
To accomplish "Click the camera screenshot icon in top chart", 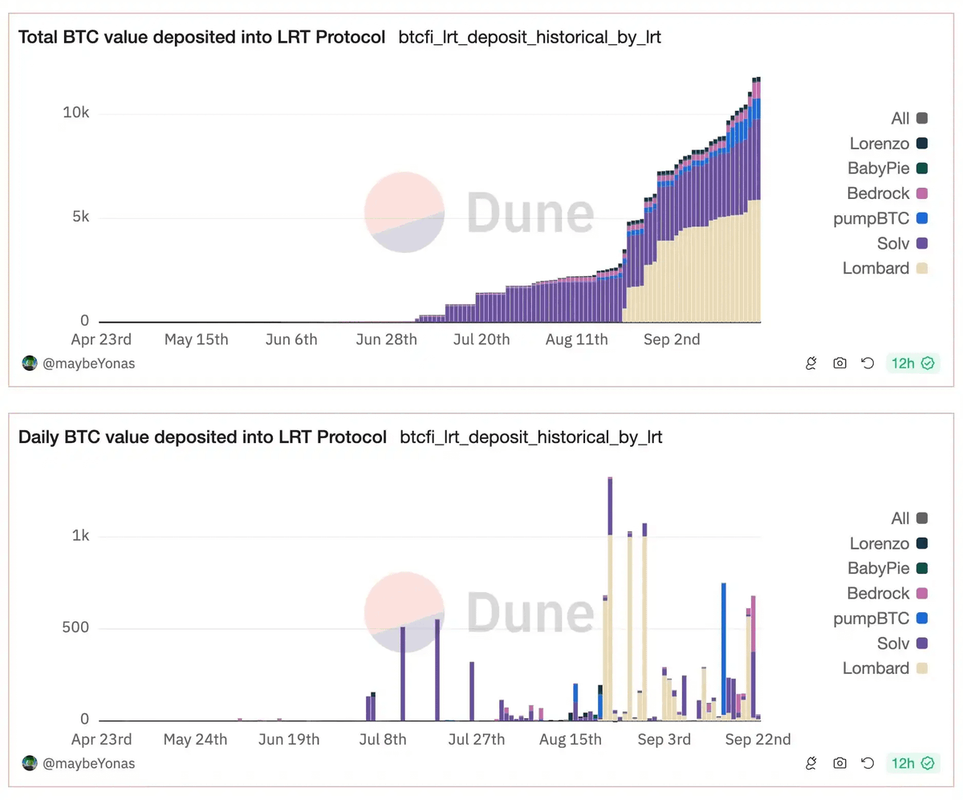I will [x=840, y=363].
